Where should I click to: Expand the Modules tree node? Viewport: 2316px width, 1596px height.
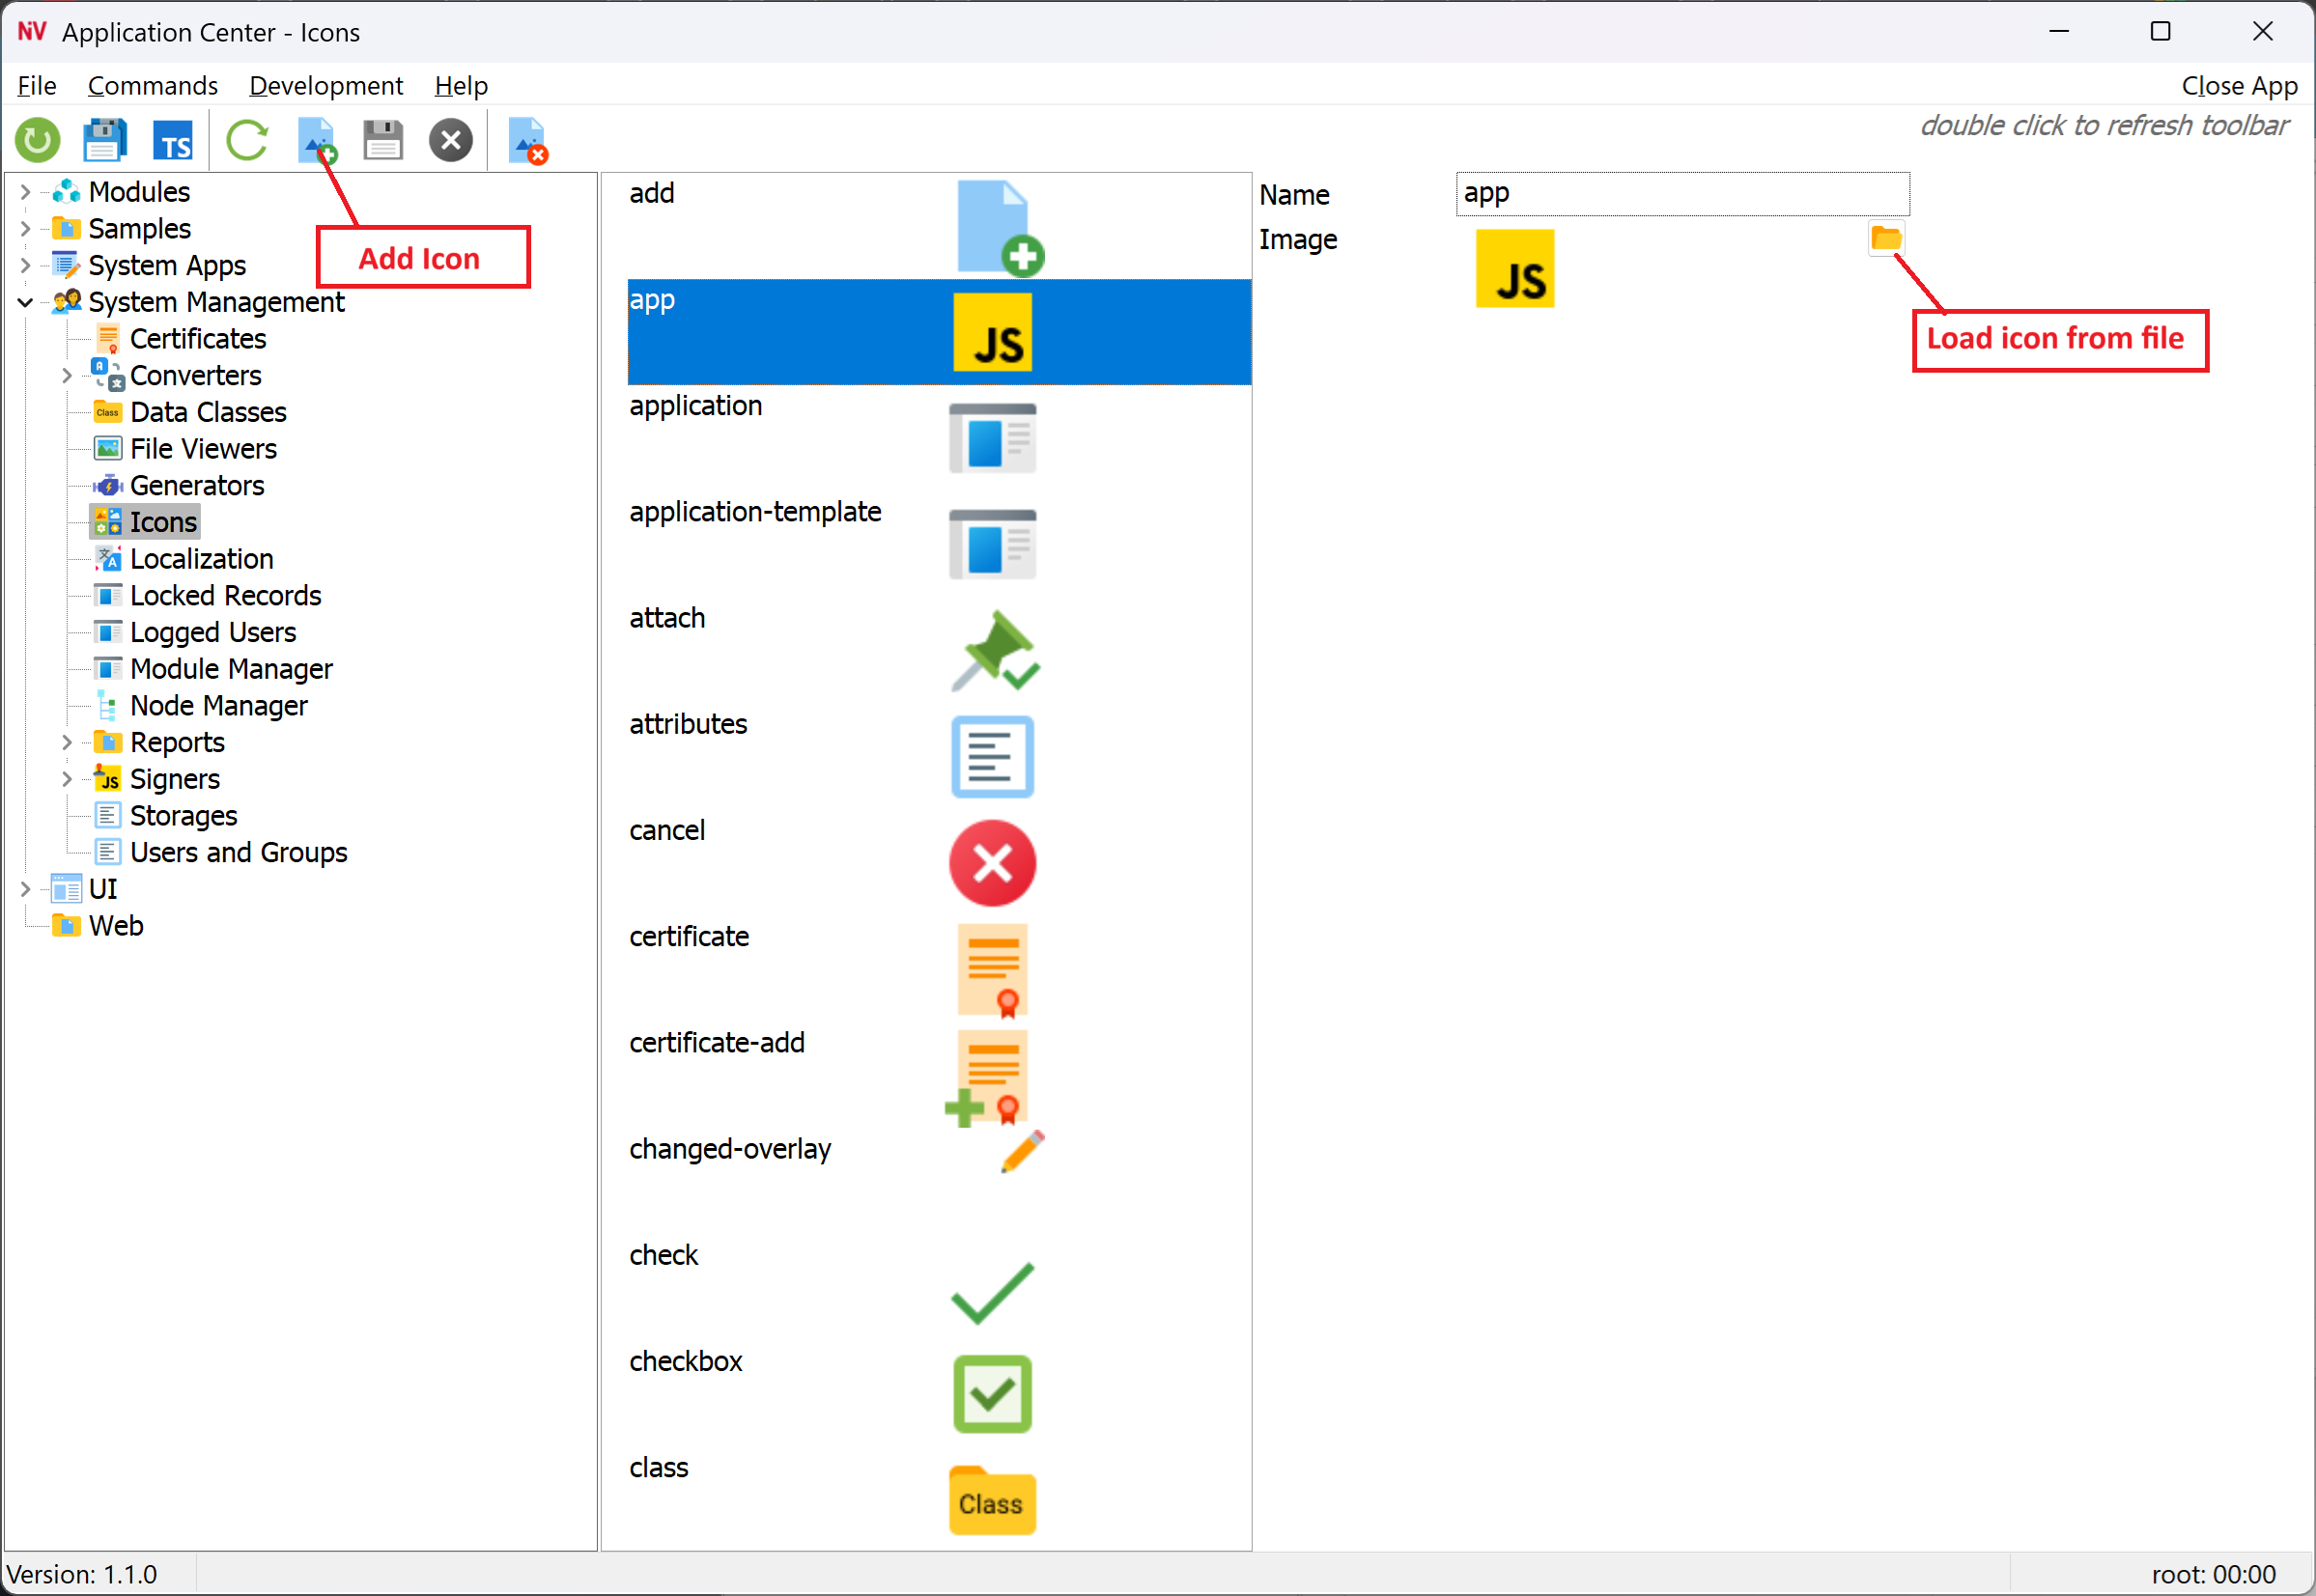(26, 192)
